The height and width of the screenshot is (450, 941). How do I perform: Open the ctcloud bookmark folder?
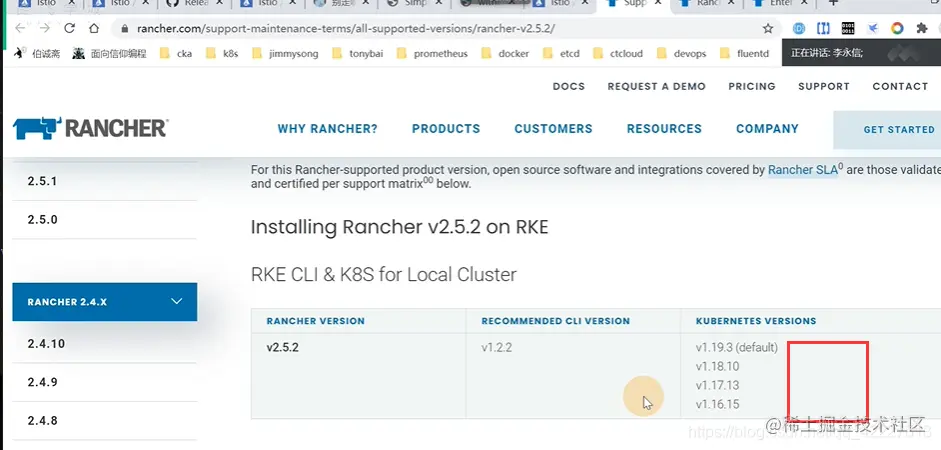point(618,53)
